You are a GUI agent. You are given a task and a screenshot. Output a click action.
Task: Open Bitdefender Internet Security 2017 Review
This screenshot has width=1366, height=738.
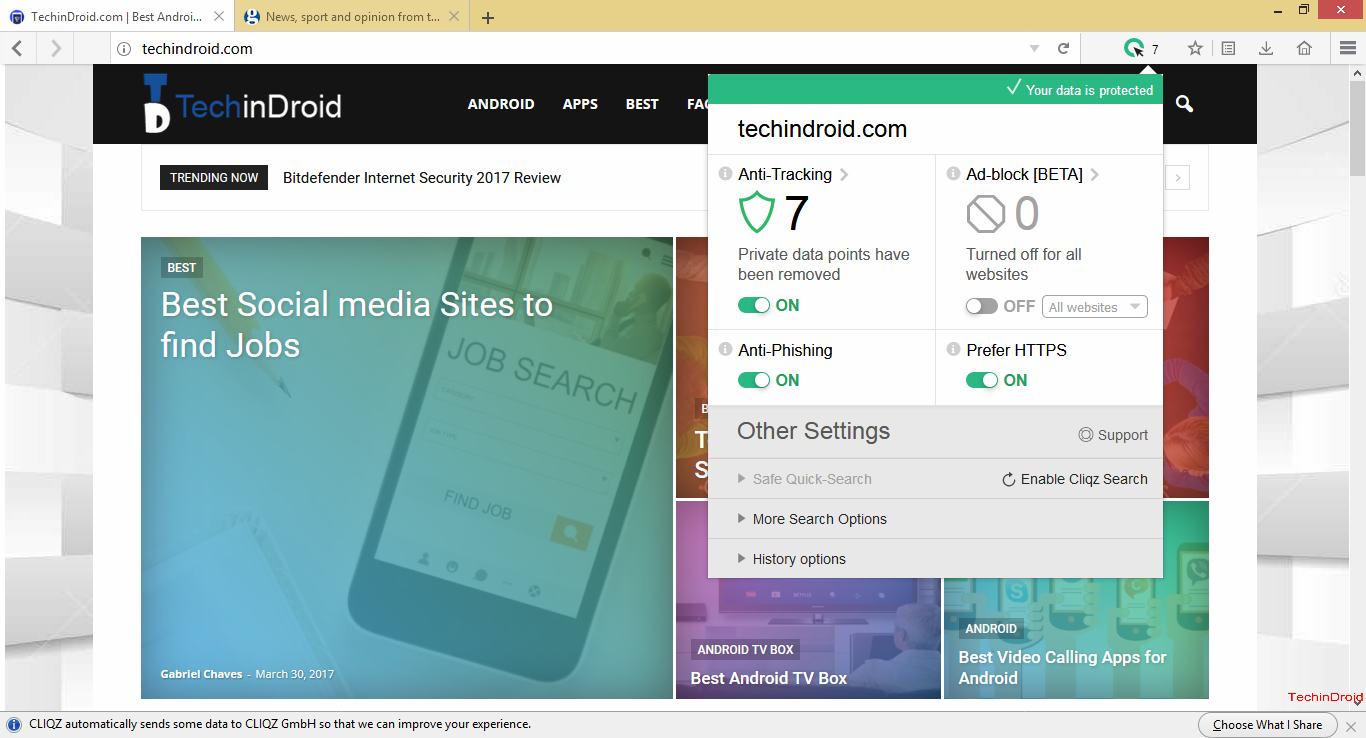click(422, 178)
